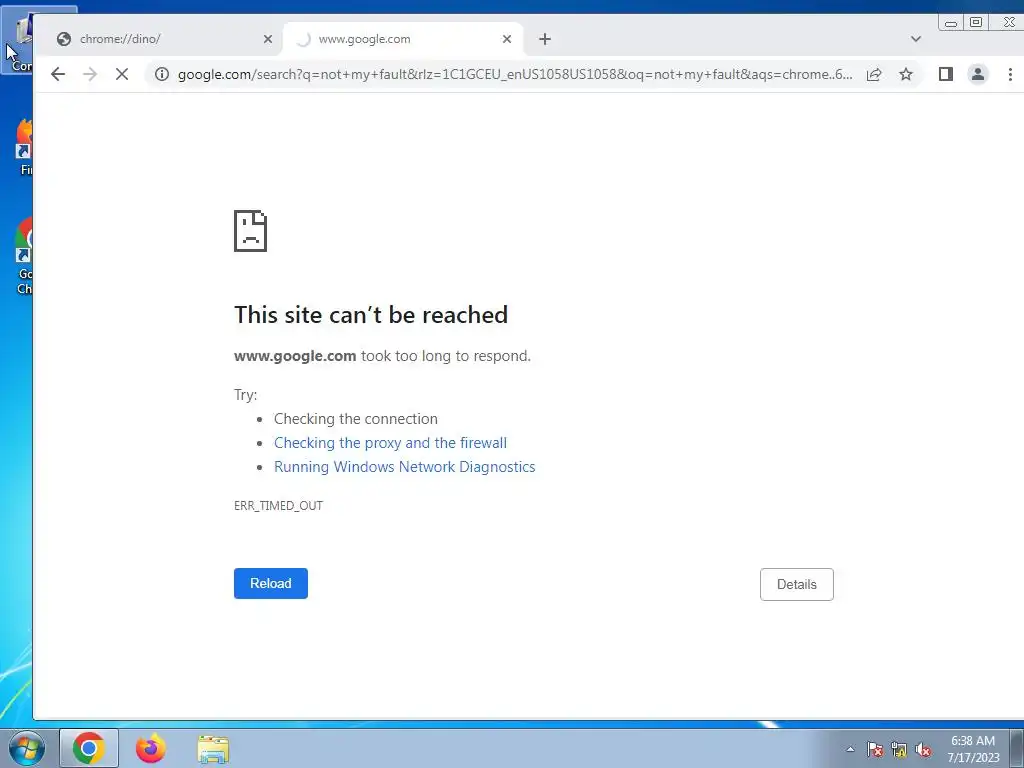
Task: Restore down the Chrome window
Action: tap(976, 23)
